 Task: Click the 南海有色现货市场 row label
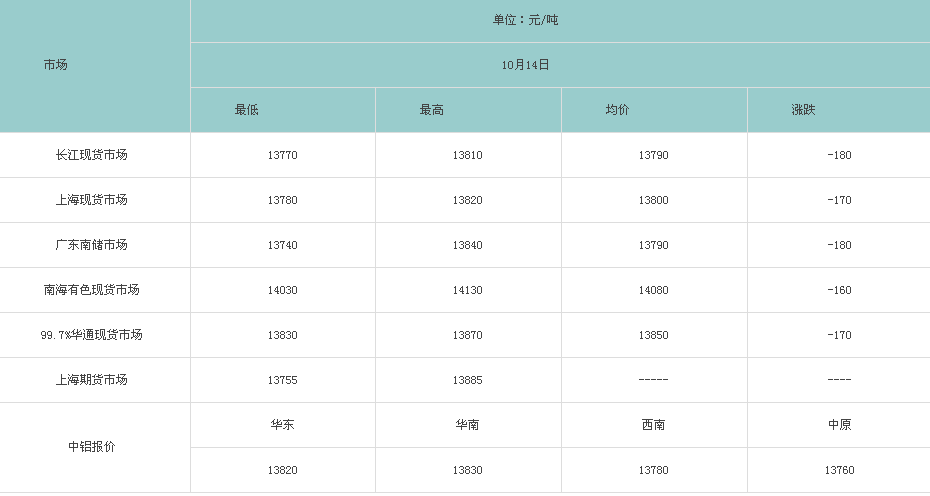(x=91, y=290)
